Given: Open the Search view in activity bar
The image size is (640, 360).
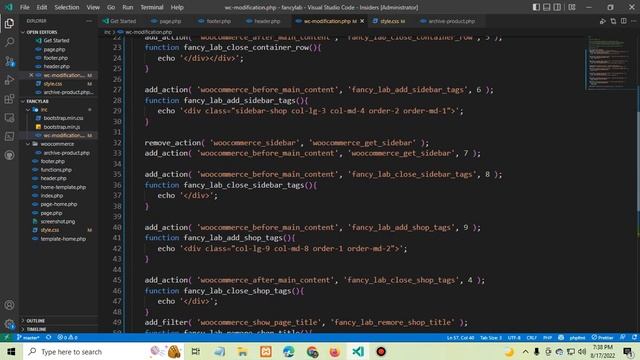Looking at the screenshot, I should [x=9, y=42].
